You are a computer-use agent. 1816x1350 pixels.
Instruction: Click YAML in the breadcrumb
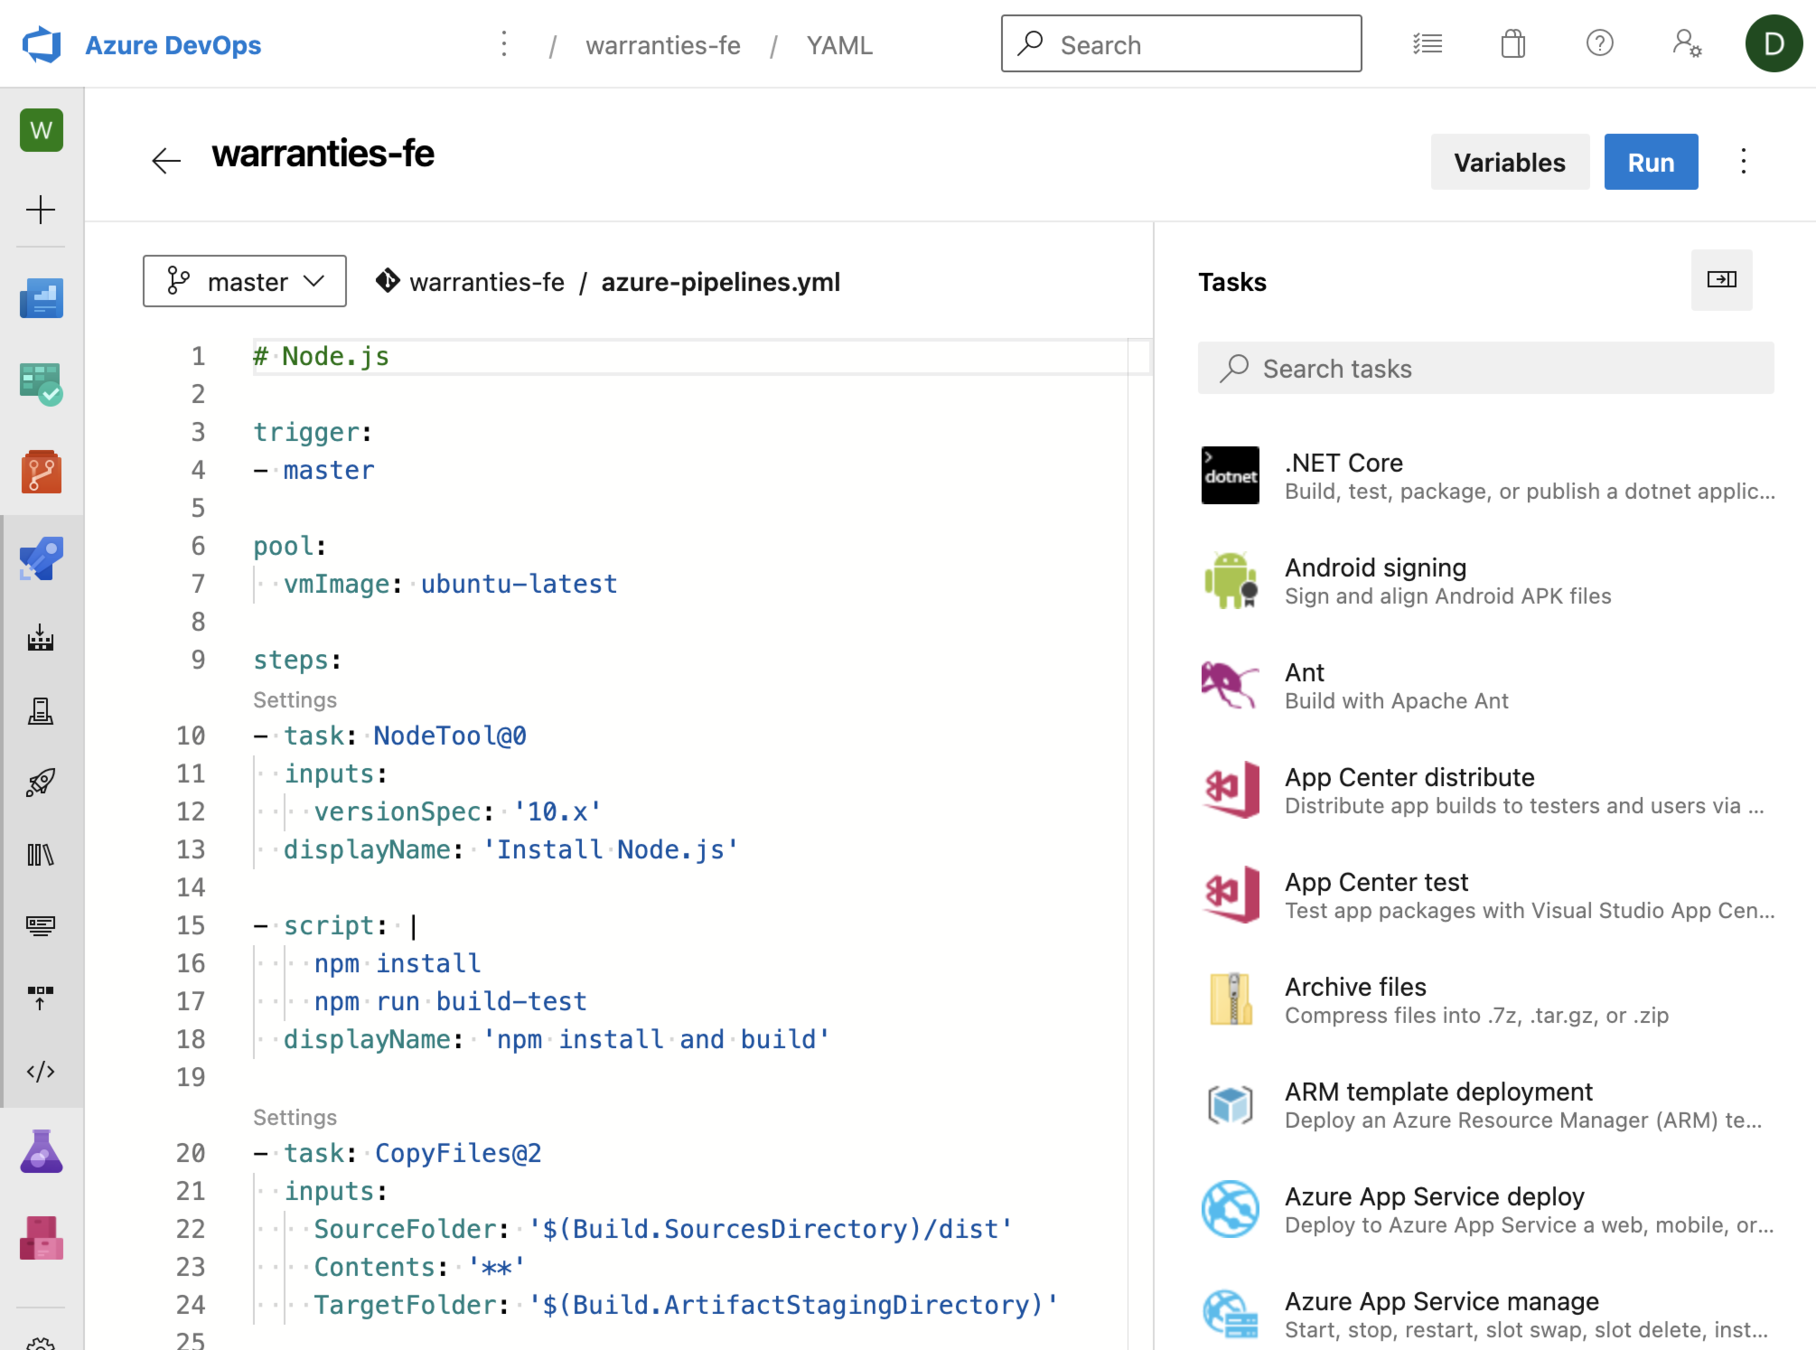(839, 45)
